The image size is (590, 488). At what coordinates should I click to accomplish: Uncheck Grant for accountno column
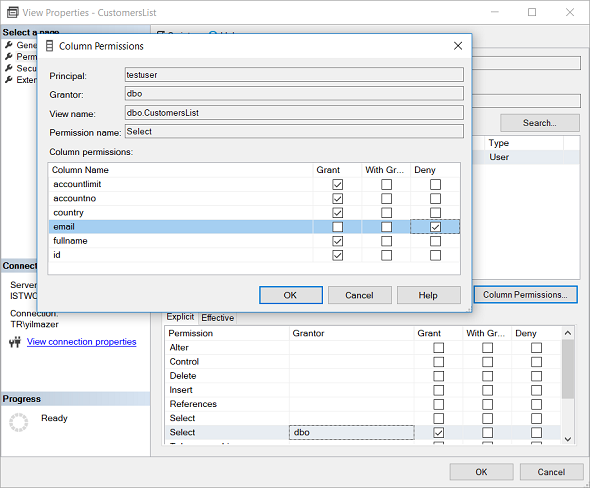point(338,199)
